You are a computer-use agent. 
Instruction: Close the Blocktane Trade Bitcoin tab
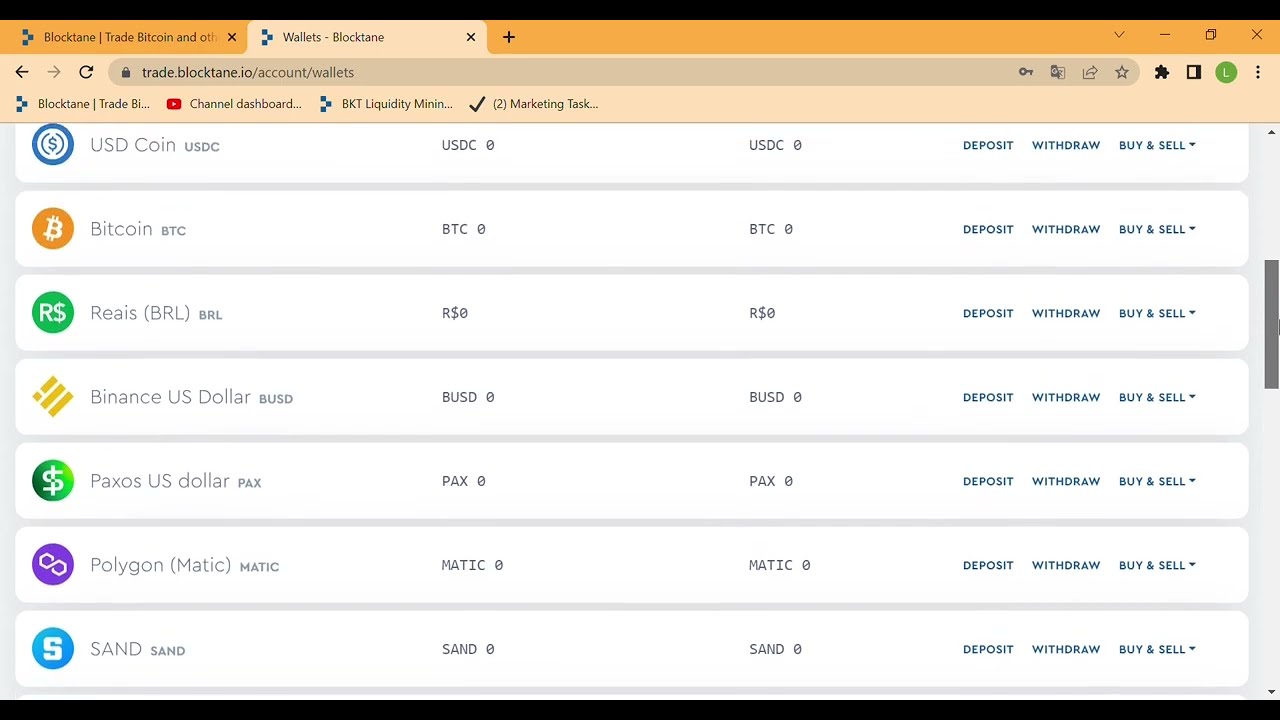coord(232,37)
